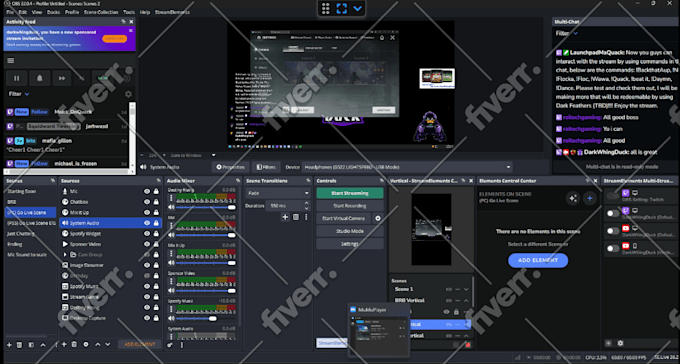Enable Twitch DarkWhingDuck multi-stream toggle
The height and width of the screenshot is (364, 680).
tap(613, 213)
